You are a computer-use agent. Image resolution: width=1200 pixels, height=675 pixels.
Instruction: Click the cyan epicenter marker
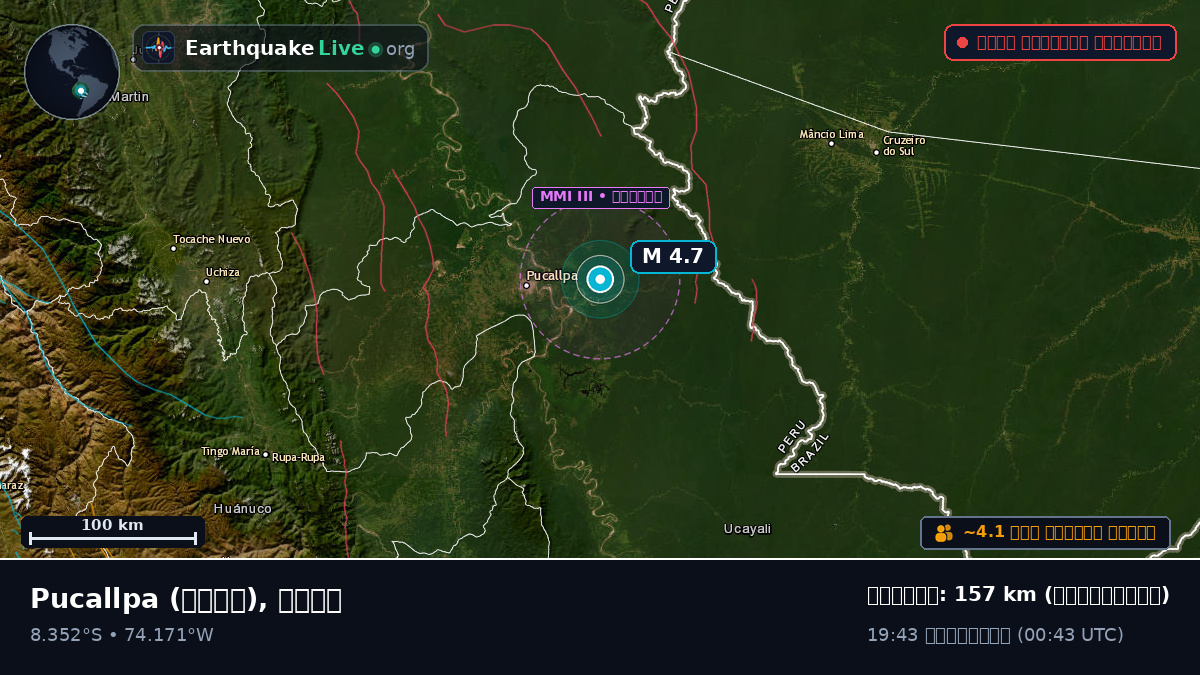600,279
